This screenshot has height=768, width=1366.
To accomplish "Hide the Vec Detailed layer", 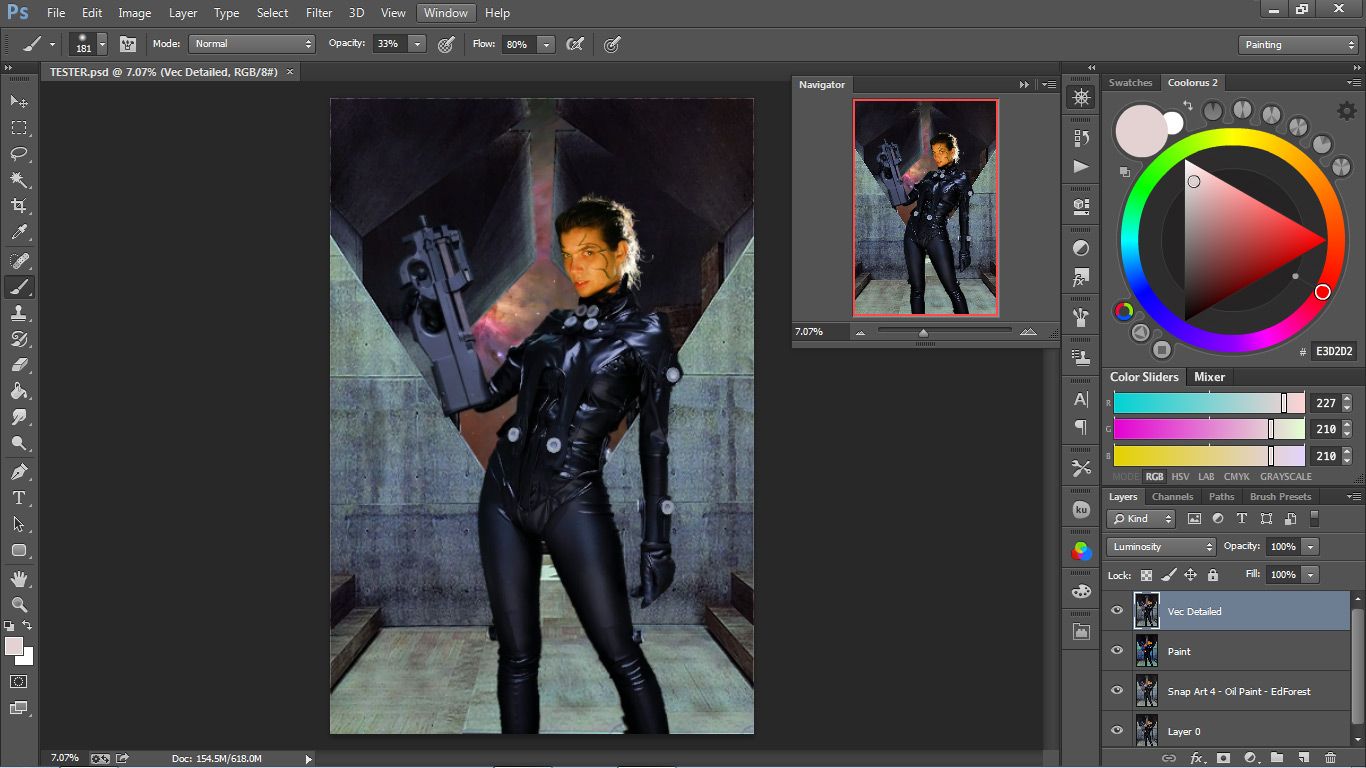I will point(1117,611).
